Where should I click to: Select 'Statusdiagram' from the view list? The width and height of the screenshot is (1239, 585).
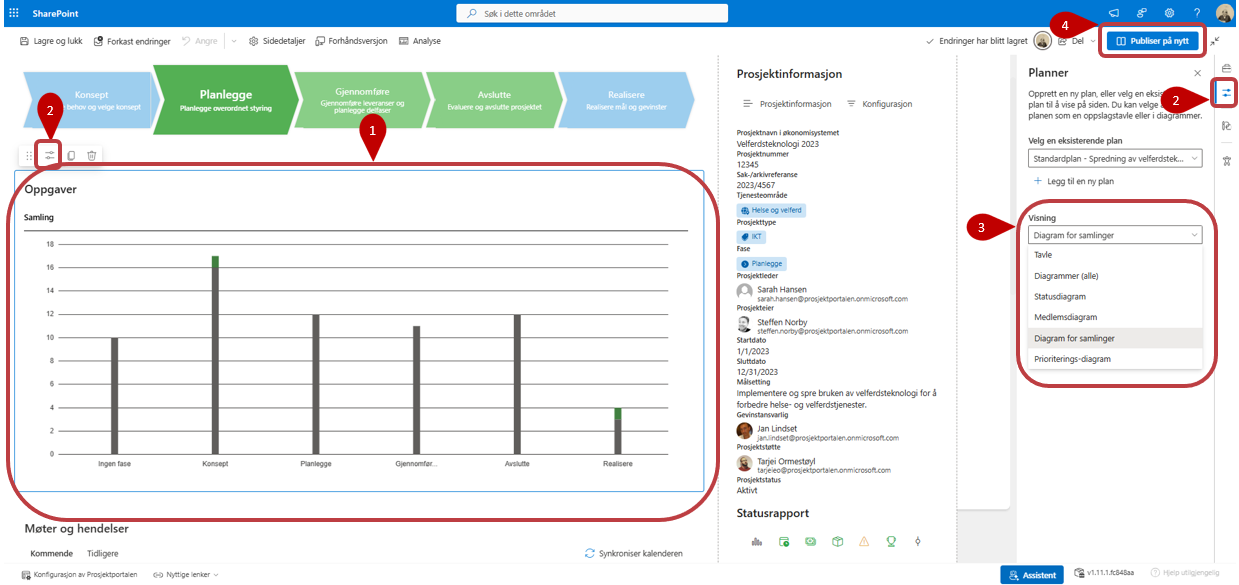[1059, 297]
